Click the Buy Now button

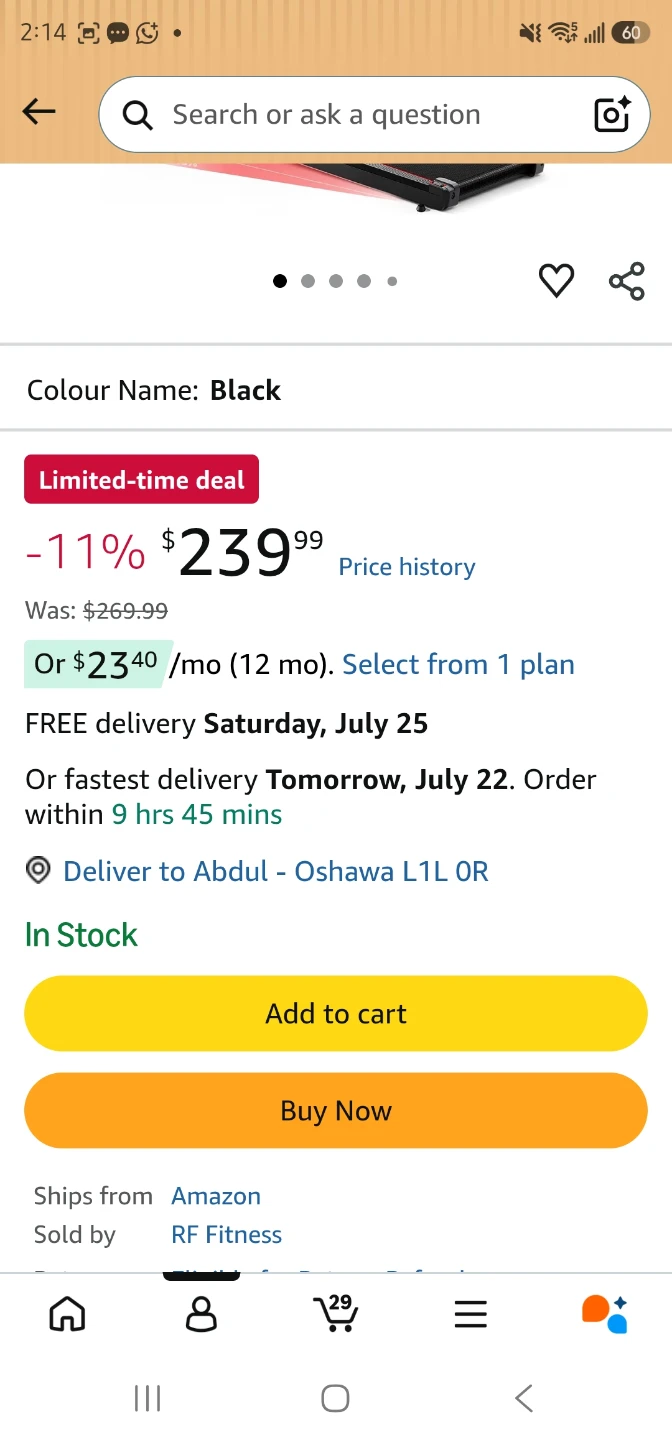pyautogui.click(x=336, y=1110)
